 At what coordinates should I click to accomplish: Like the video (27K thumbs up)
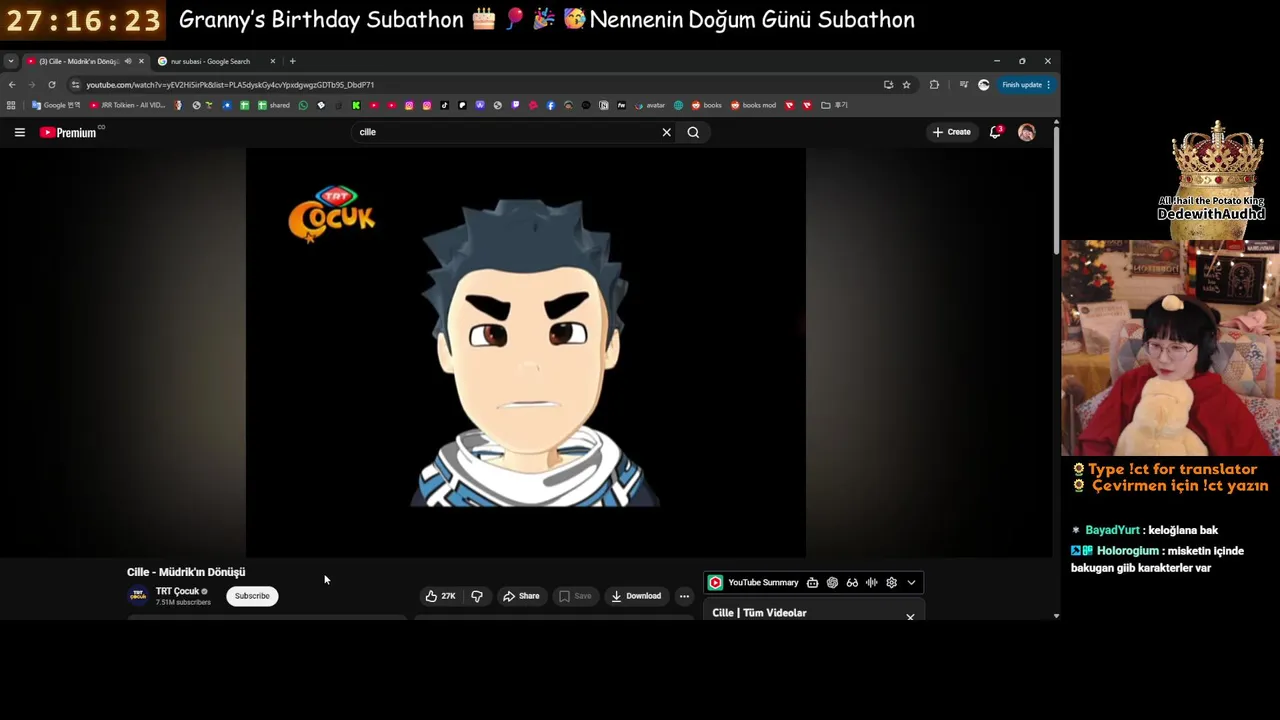(441, 596)
